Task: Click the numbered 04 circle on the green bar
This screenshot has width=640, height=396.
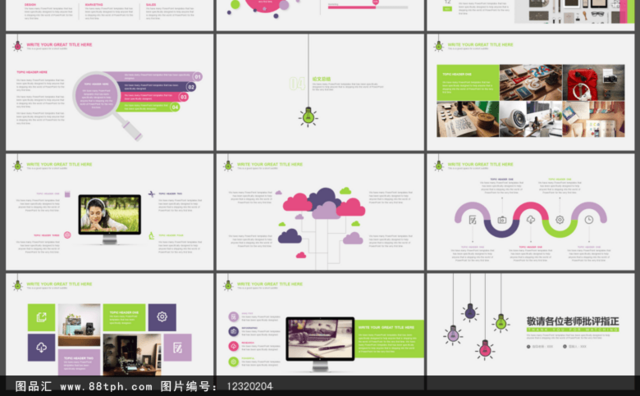Action: pos(175,107)
